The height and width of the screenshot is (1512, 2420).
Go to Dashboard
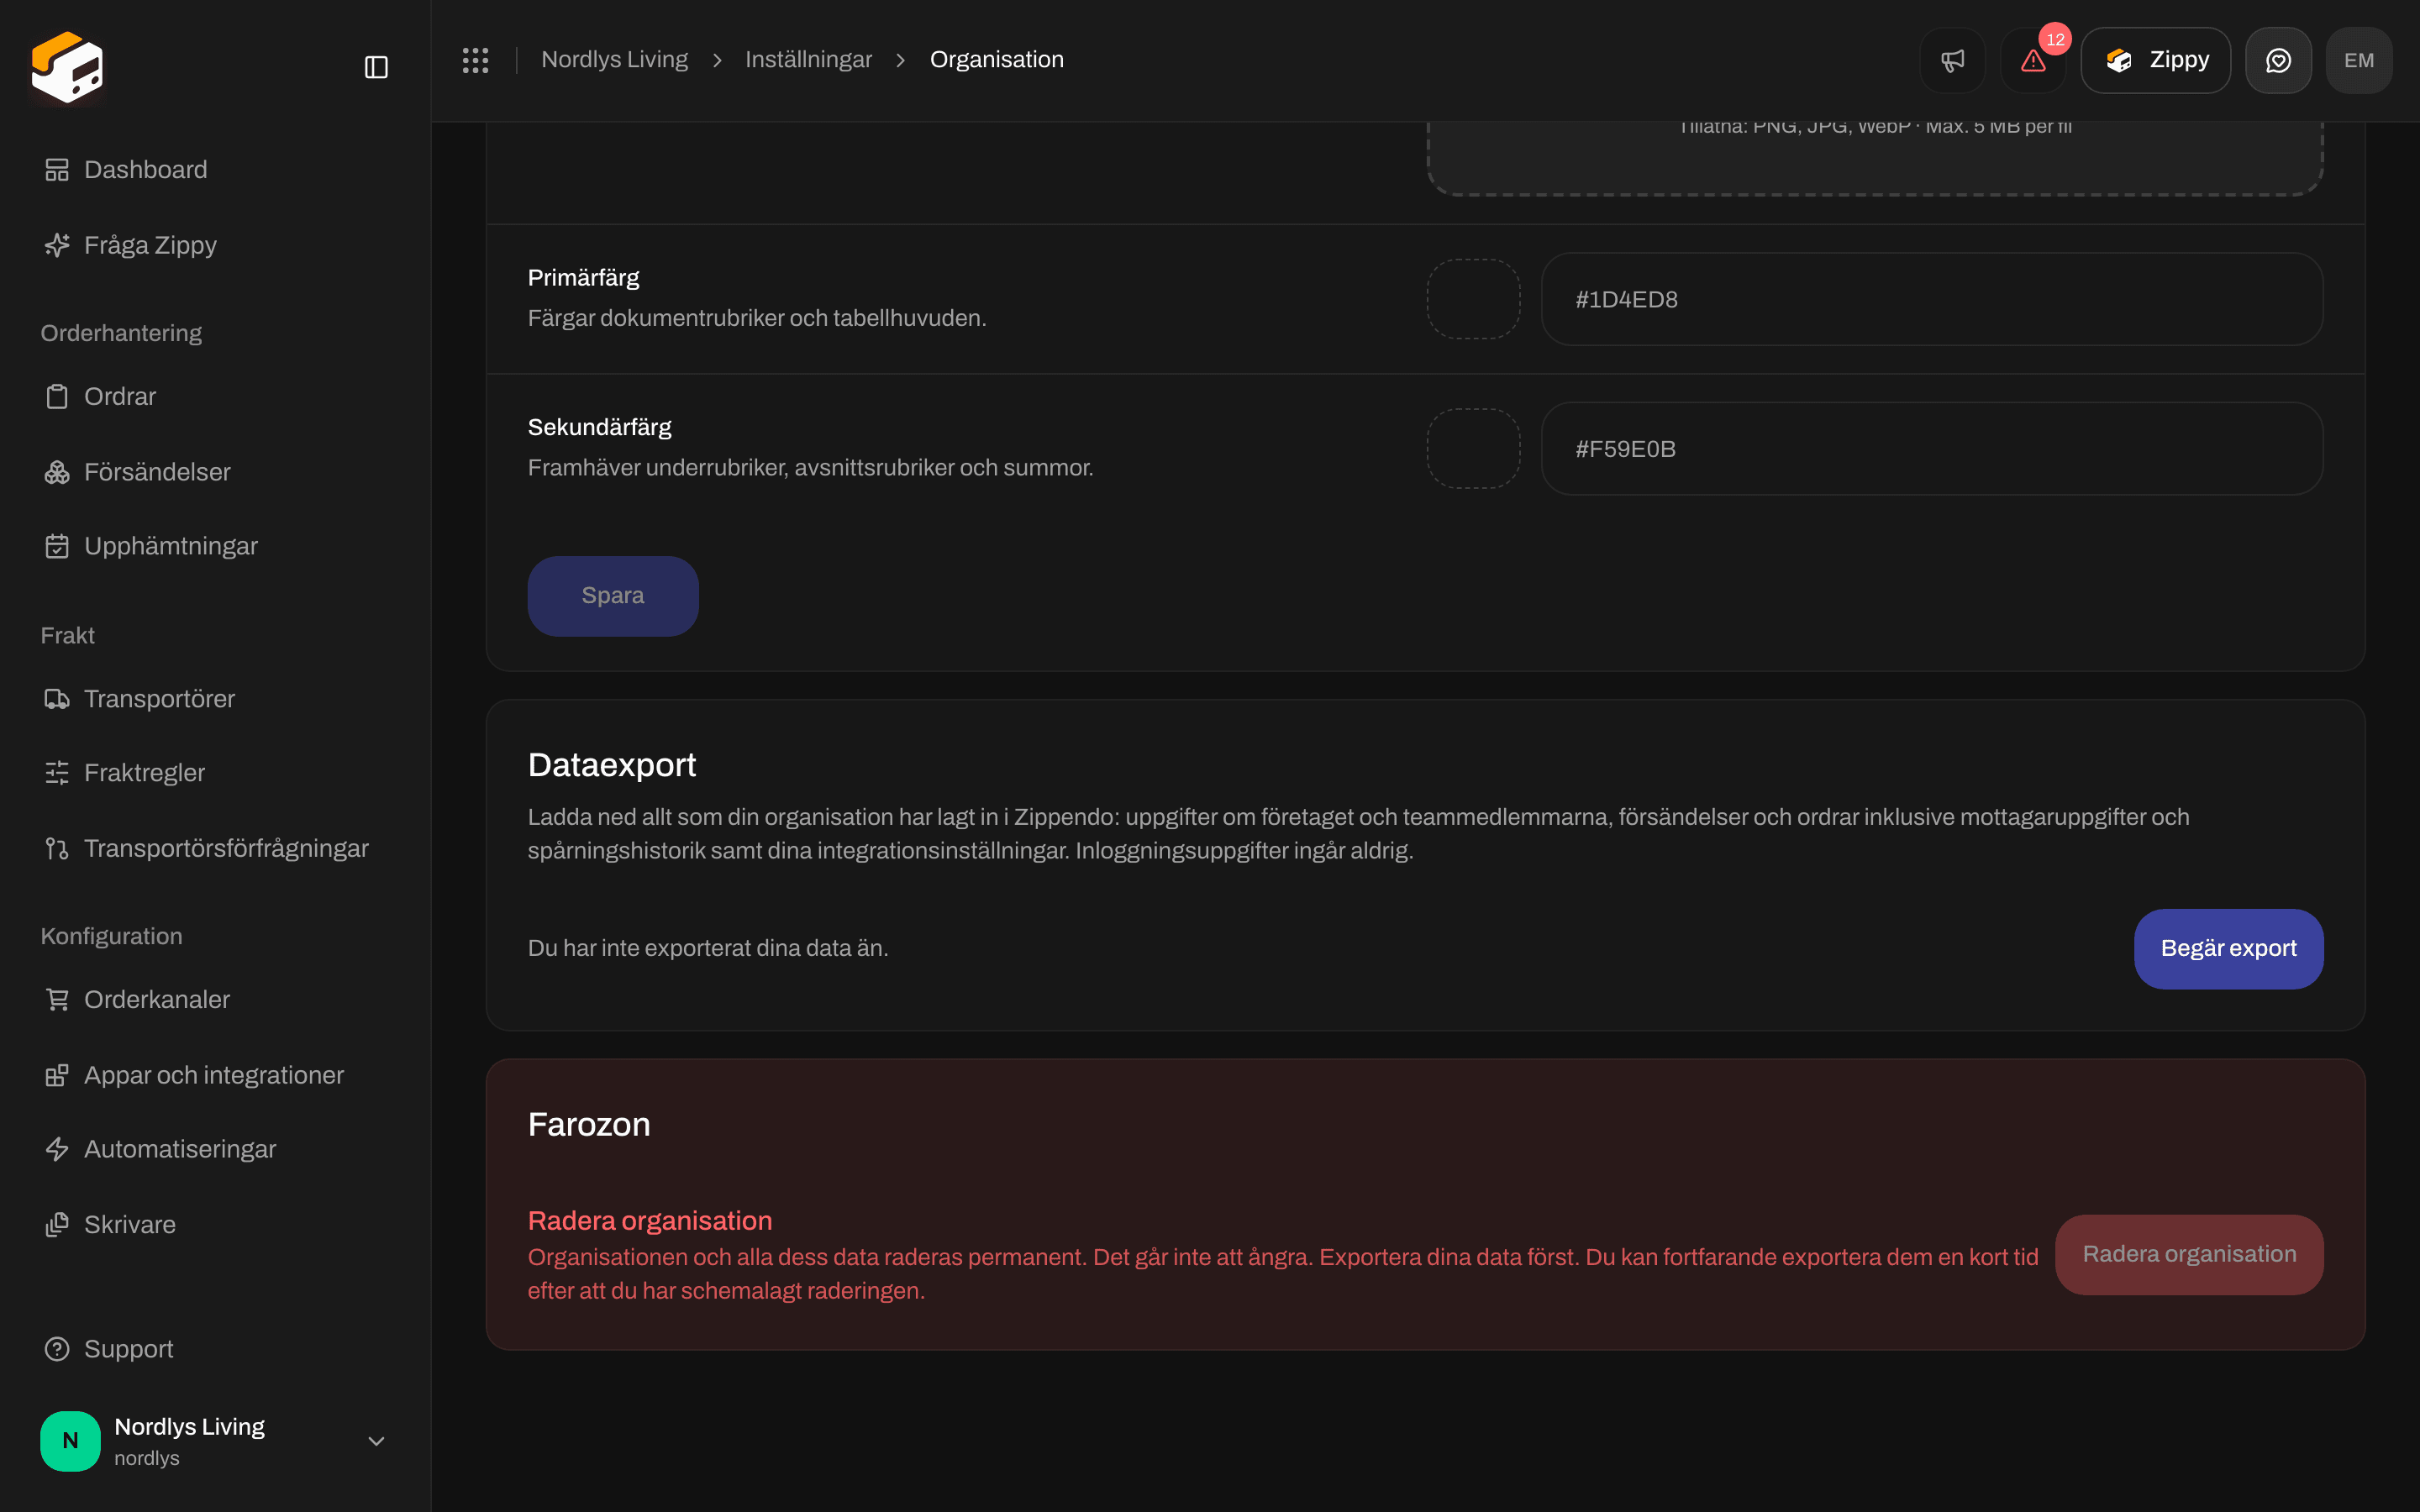click(x=215, y=170)
